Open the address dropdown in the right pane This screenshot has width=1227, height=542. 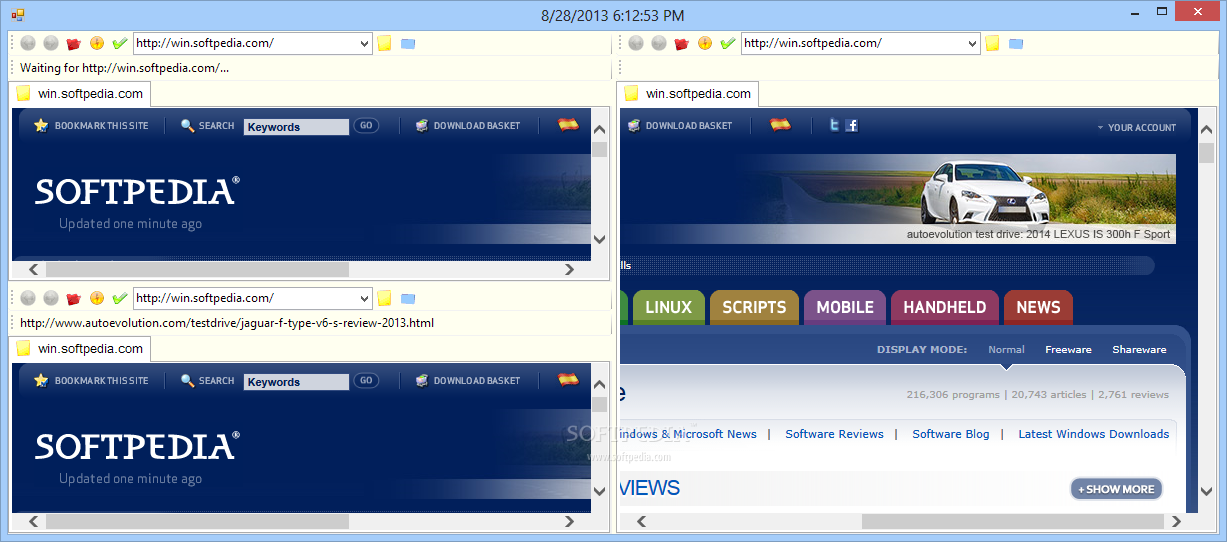[x=972, y=43]
